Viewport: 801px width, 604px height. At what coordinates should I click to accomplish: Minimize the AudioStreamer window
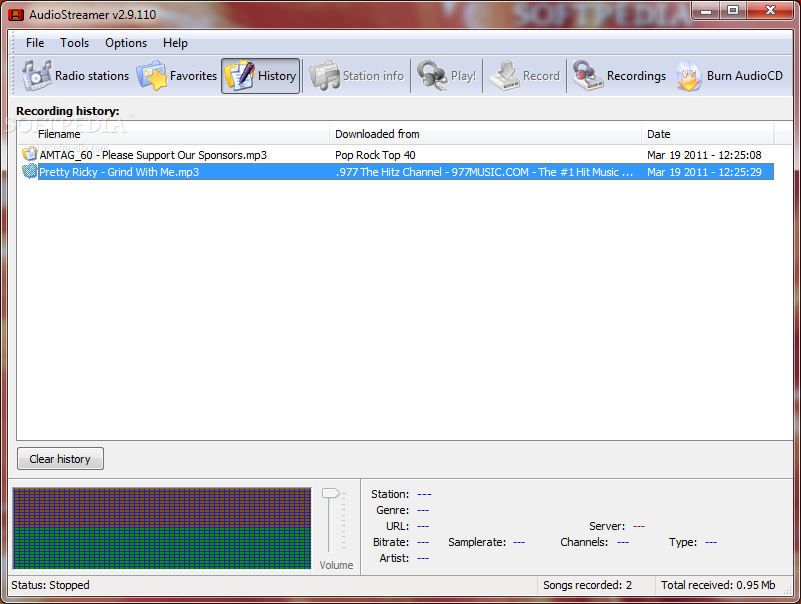pos(706,11)
